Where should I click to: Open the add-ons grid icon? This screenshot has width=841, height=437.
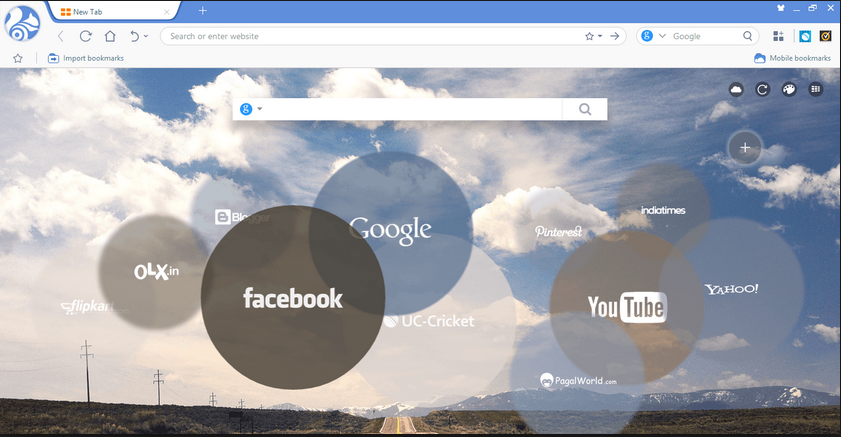(778, 36)
